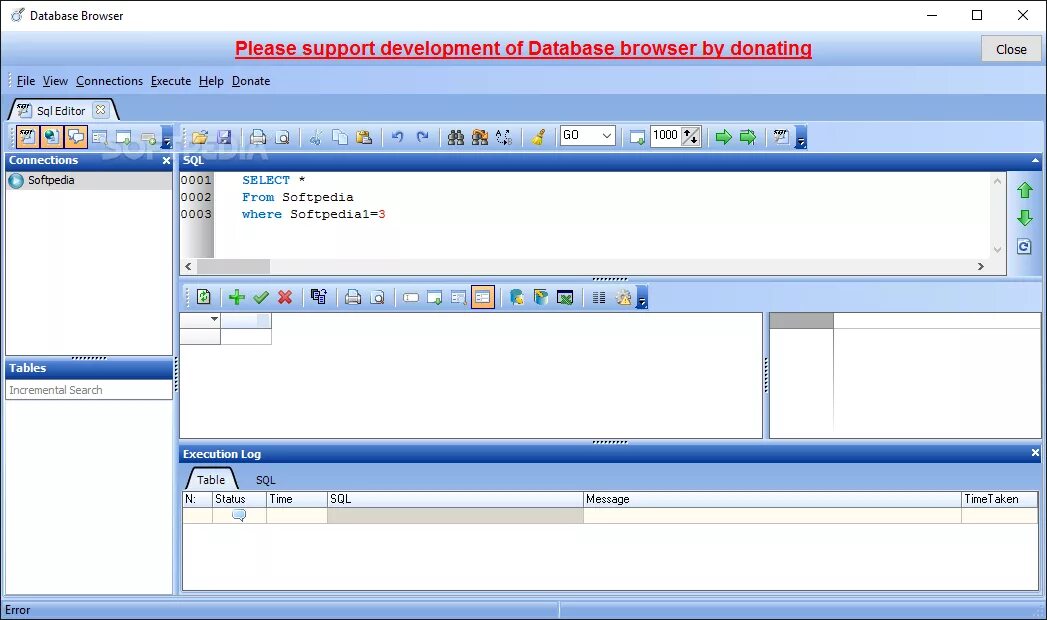Cut selection with the scissors icon
The image size is (1047, 620).
coord(317,137)
